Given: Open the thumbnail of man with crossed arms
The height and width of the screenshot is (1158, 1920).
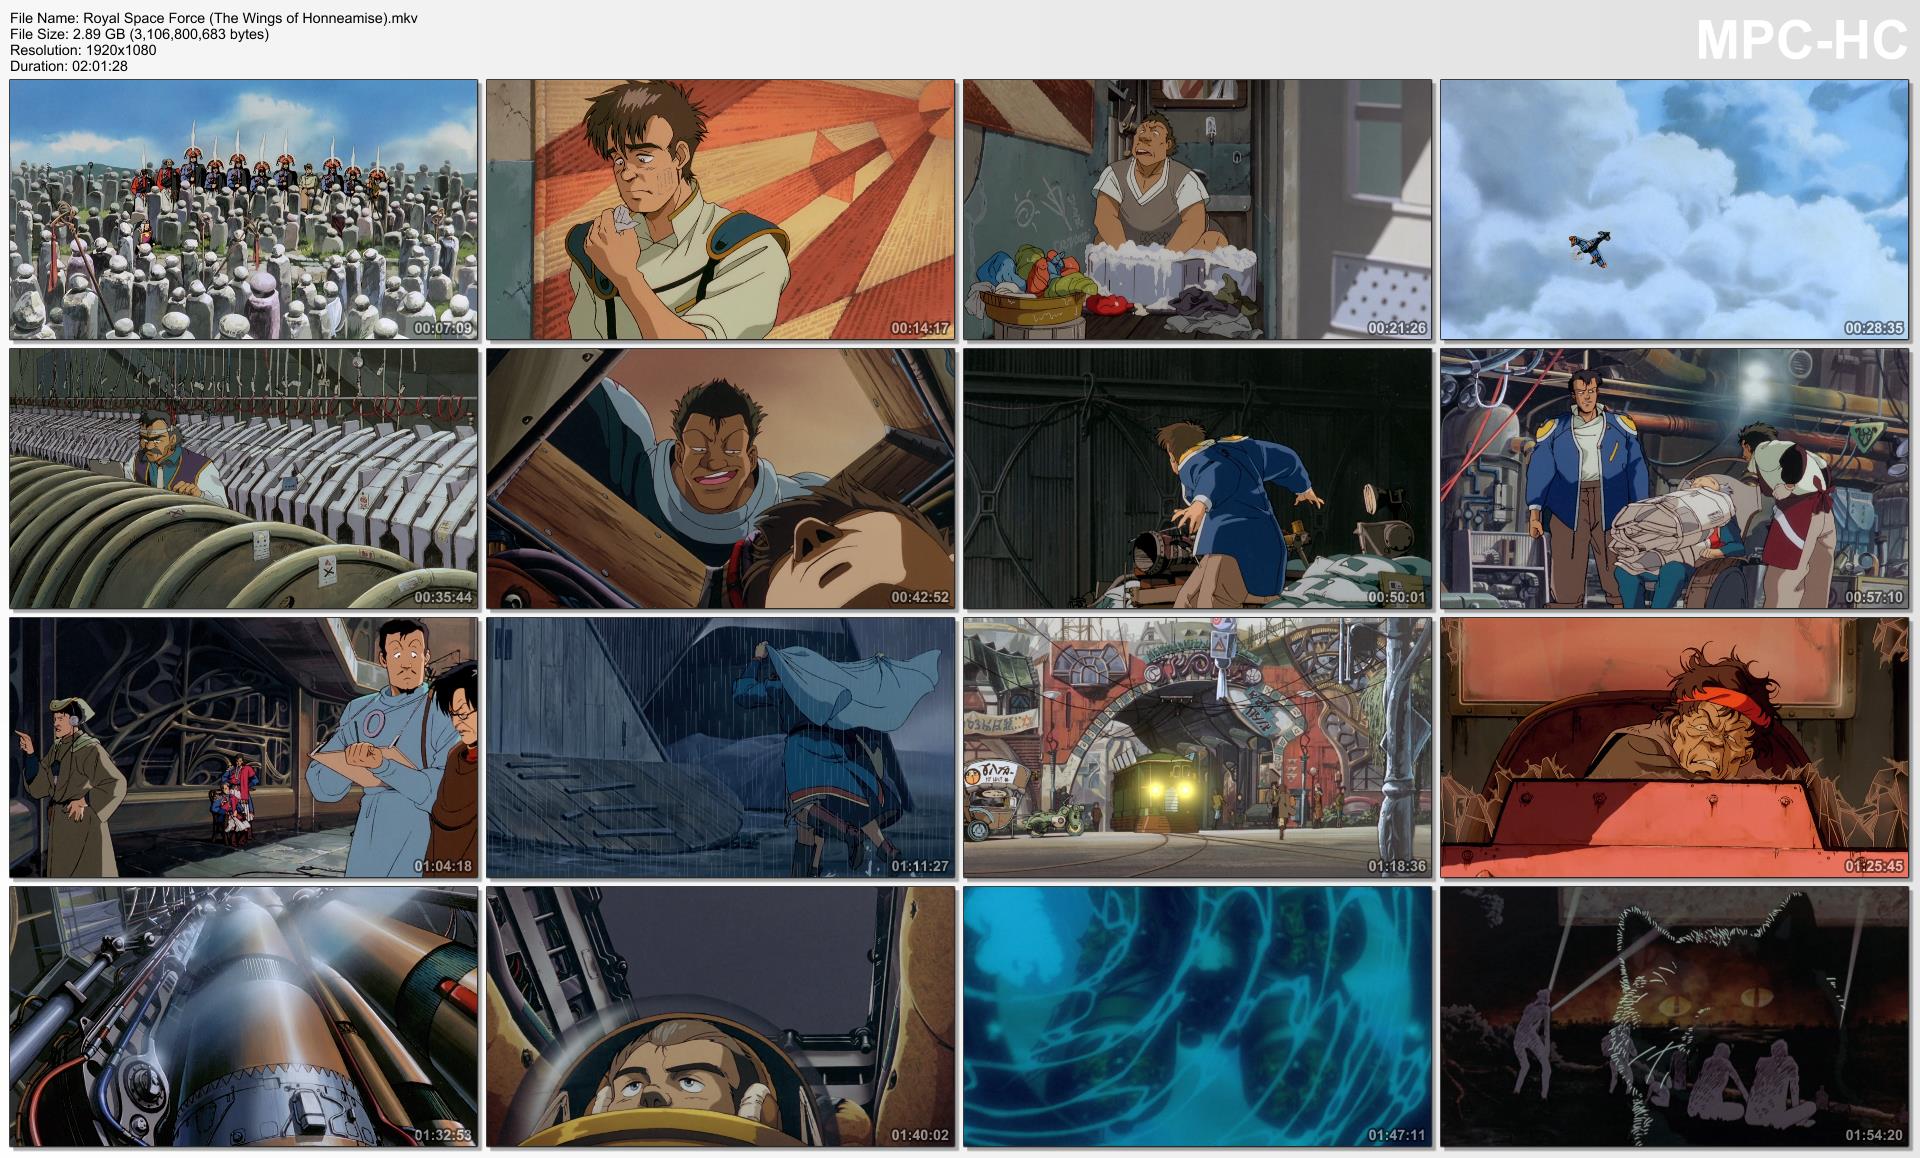Looking at the screenshot, I should 244,748.
